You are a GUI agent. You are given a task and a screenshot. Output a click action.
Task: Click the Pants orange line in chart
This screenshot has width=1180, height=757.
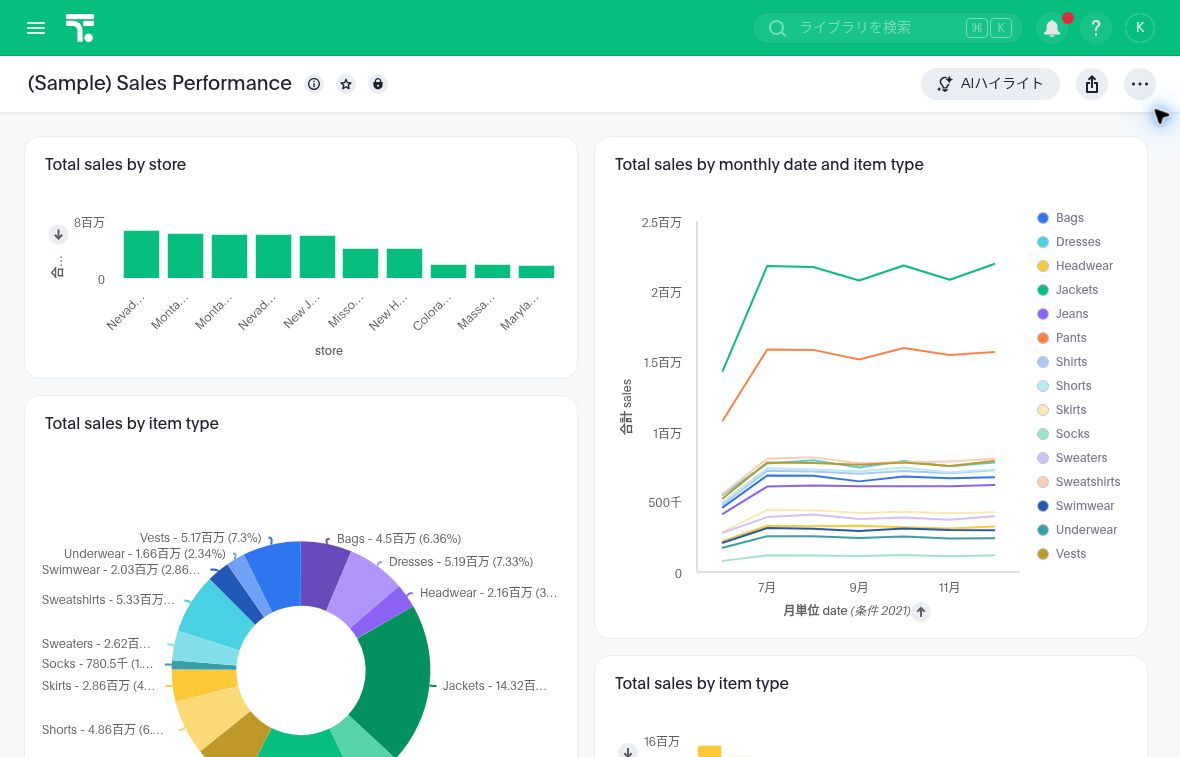[858, 358]
